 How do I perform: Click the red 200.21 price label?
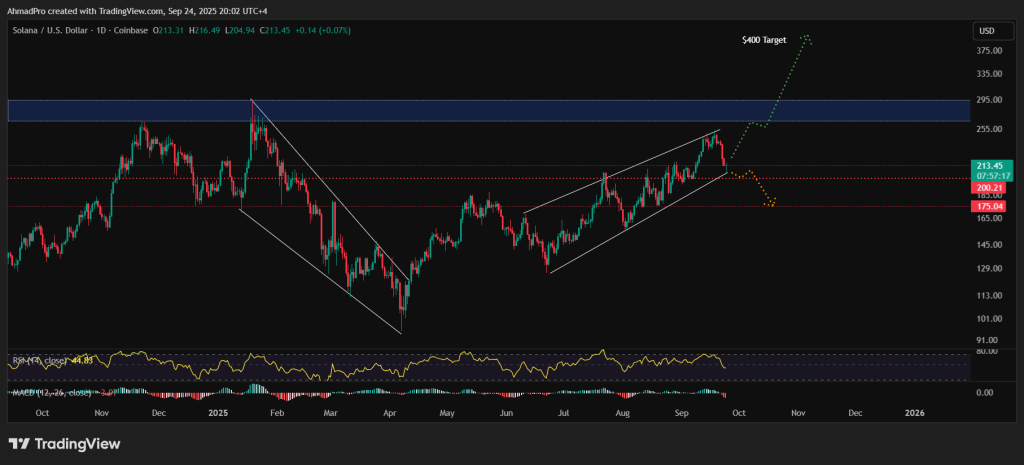(991, 187)
